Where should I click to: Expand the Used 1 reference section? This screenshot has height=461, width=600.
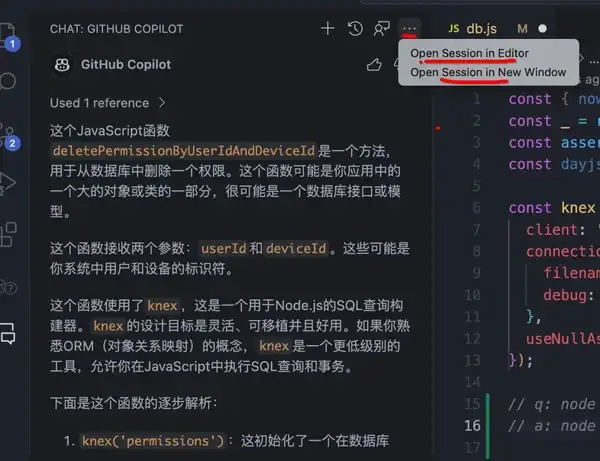107,103
